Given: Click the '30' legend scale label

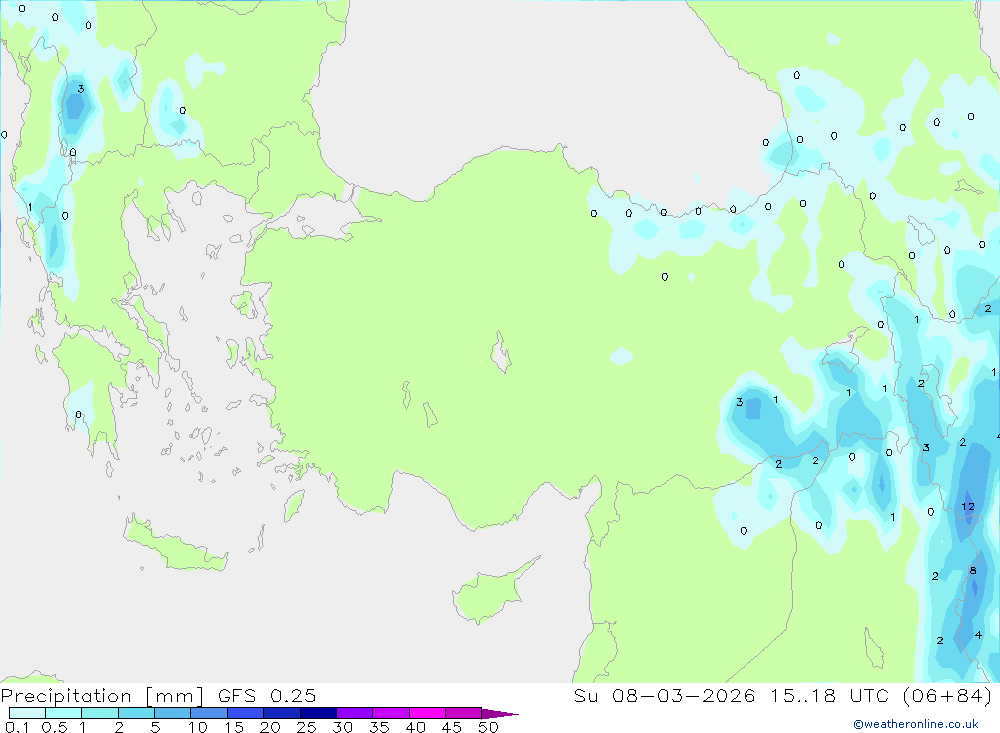Looking at the screenshot, I should pyautogui.click(x=342, y=727).
